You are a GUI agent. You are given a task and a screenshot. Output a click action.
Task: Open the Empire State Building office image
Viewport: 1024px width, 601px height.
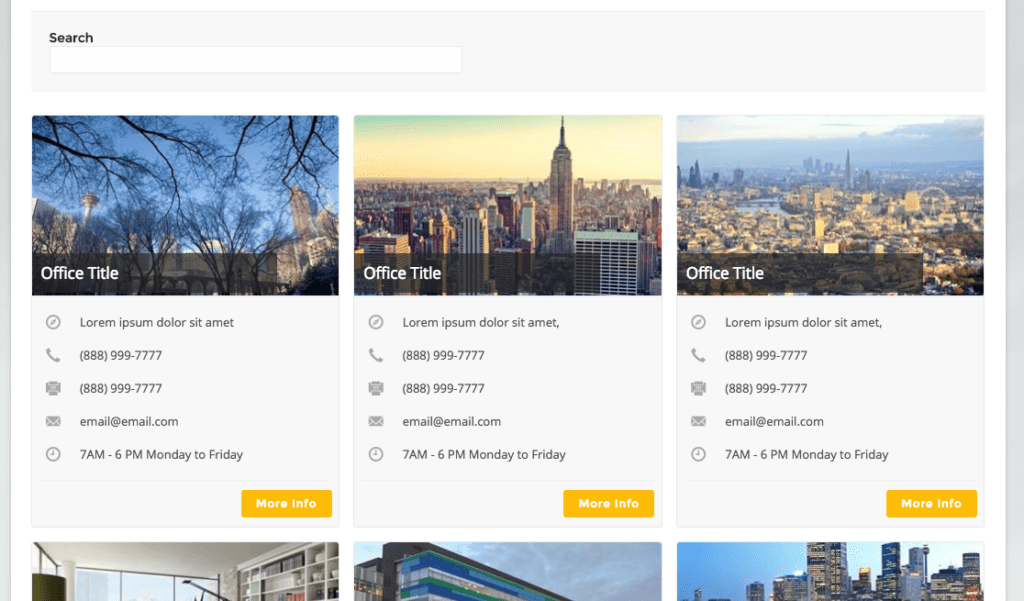click(x=507, y=185)
